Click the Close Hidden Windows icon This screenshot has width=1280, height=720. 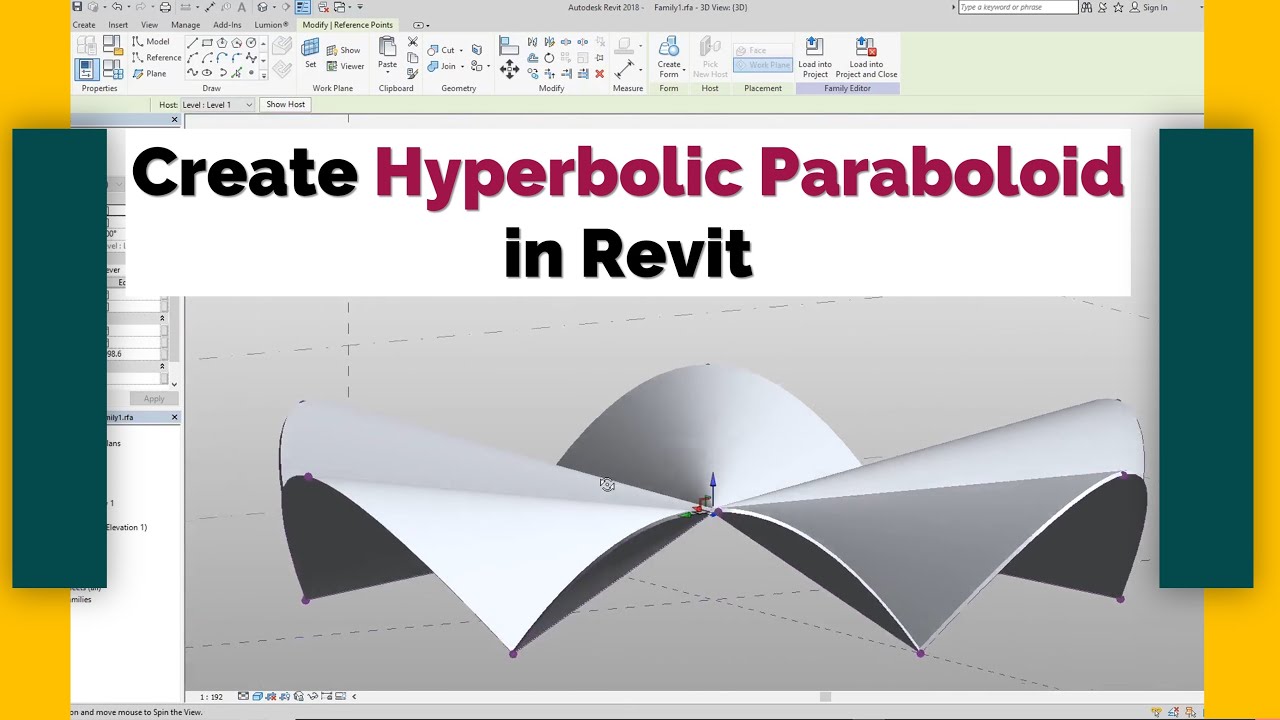tap(323, 6)
